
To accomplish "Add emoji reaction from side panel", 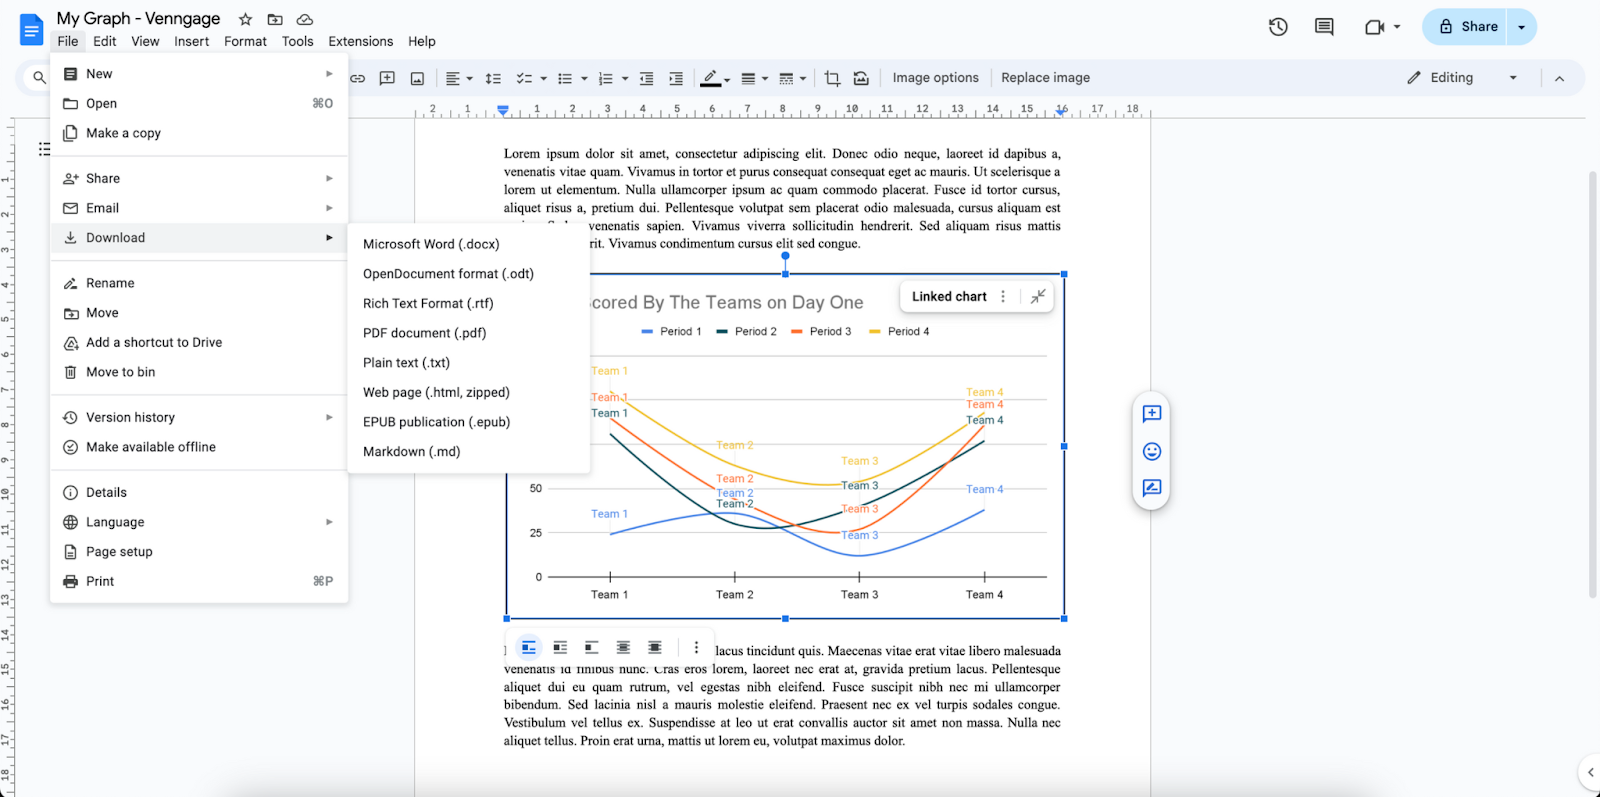I will pos(1152,451).
